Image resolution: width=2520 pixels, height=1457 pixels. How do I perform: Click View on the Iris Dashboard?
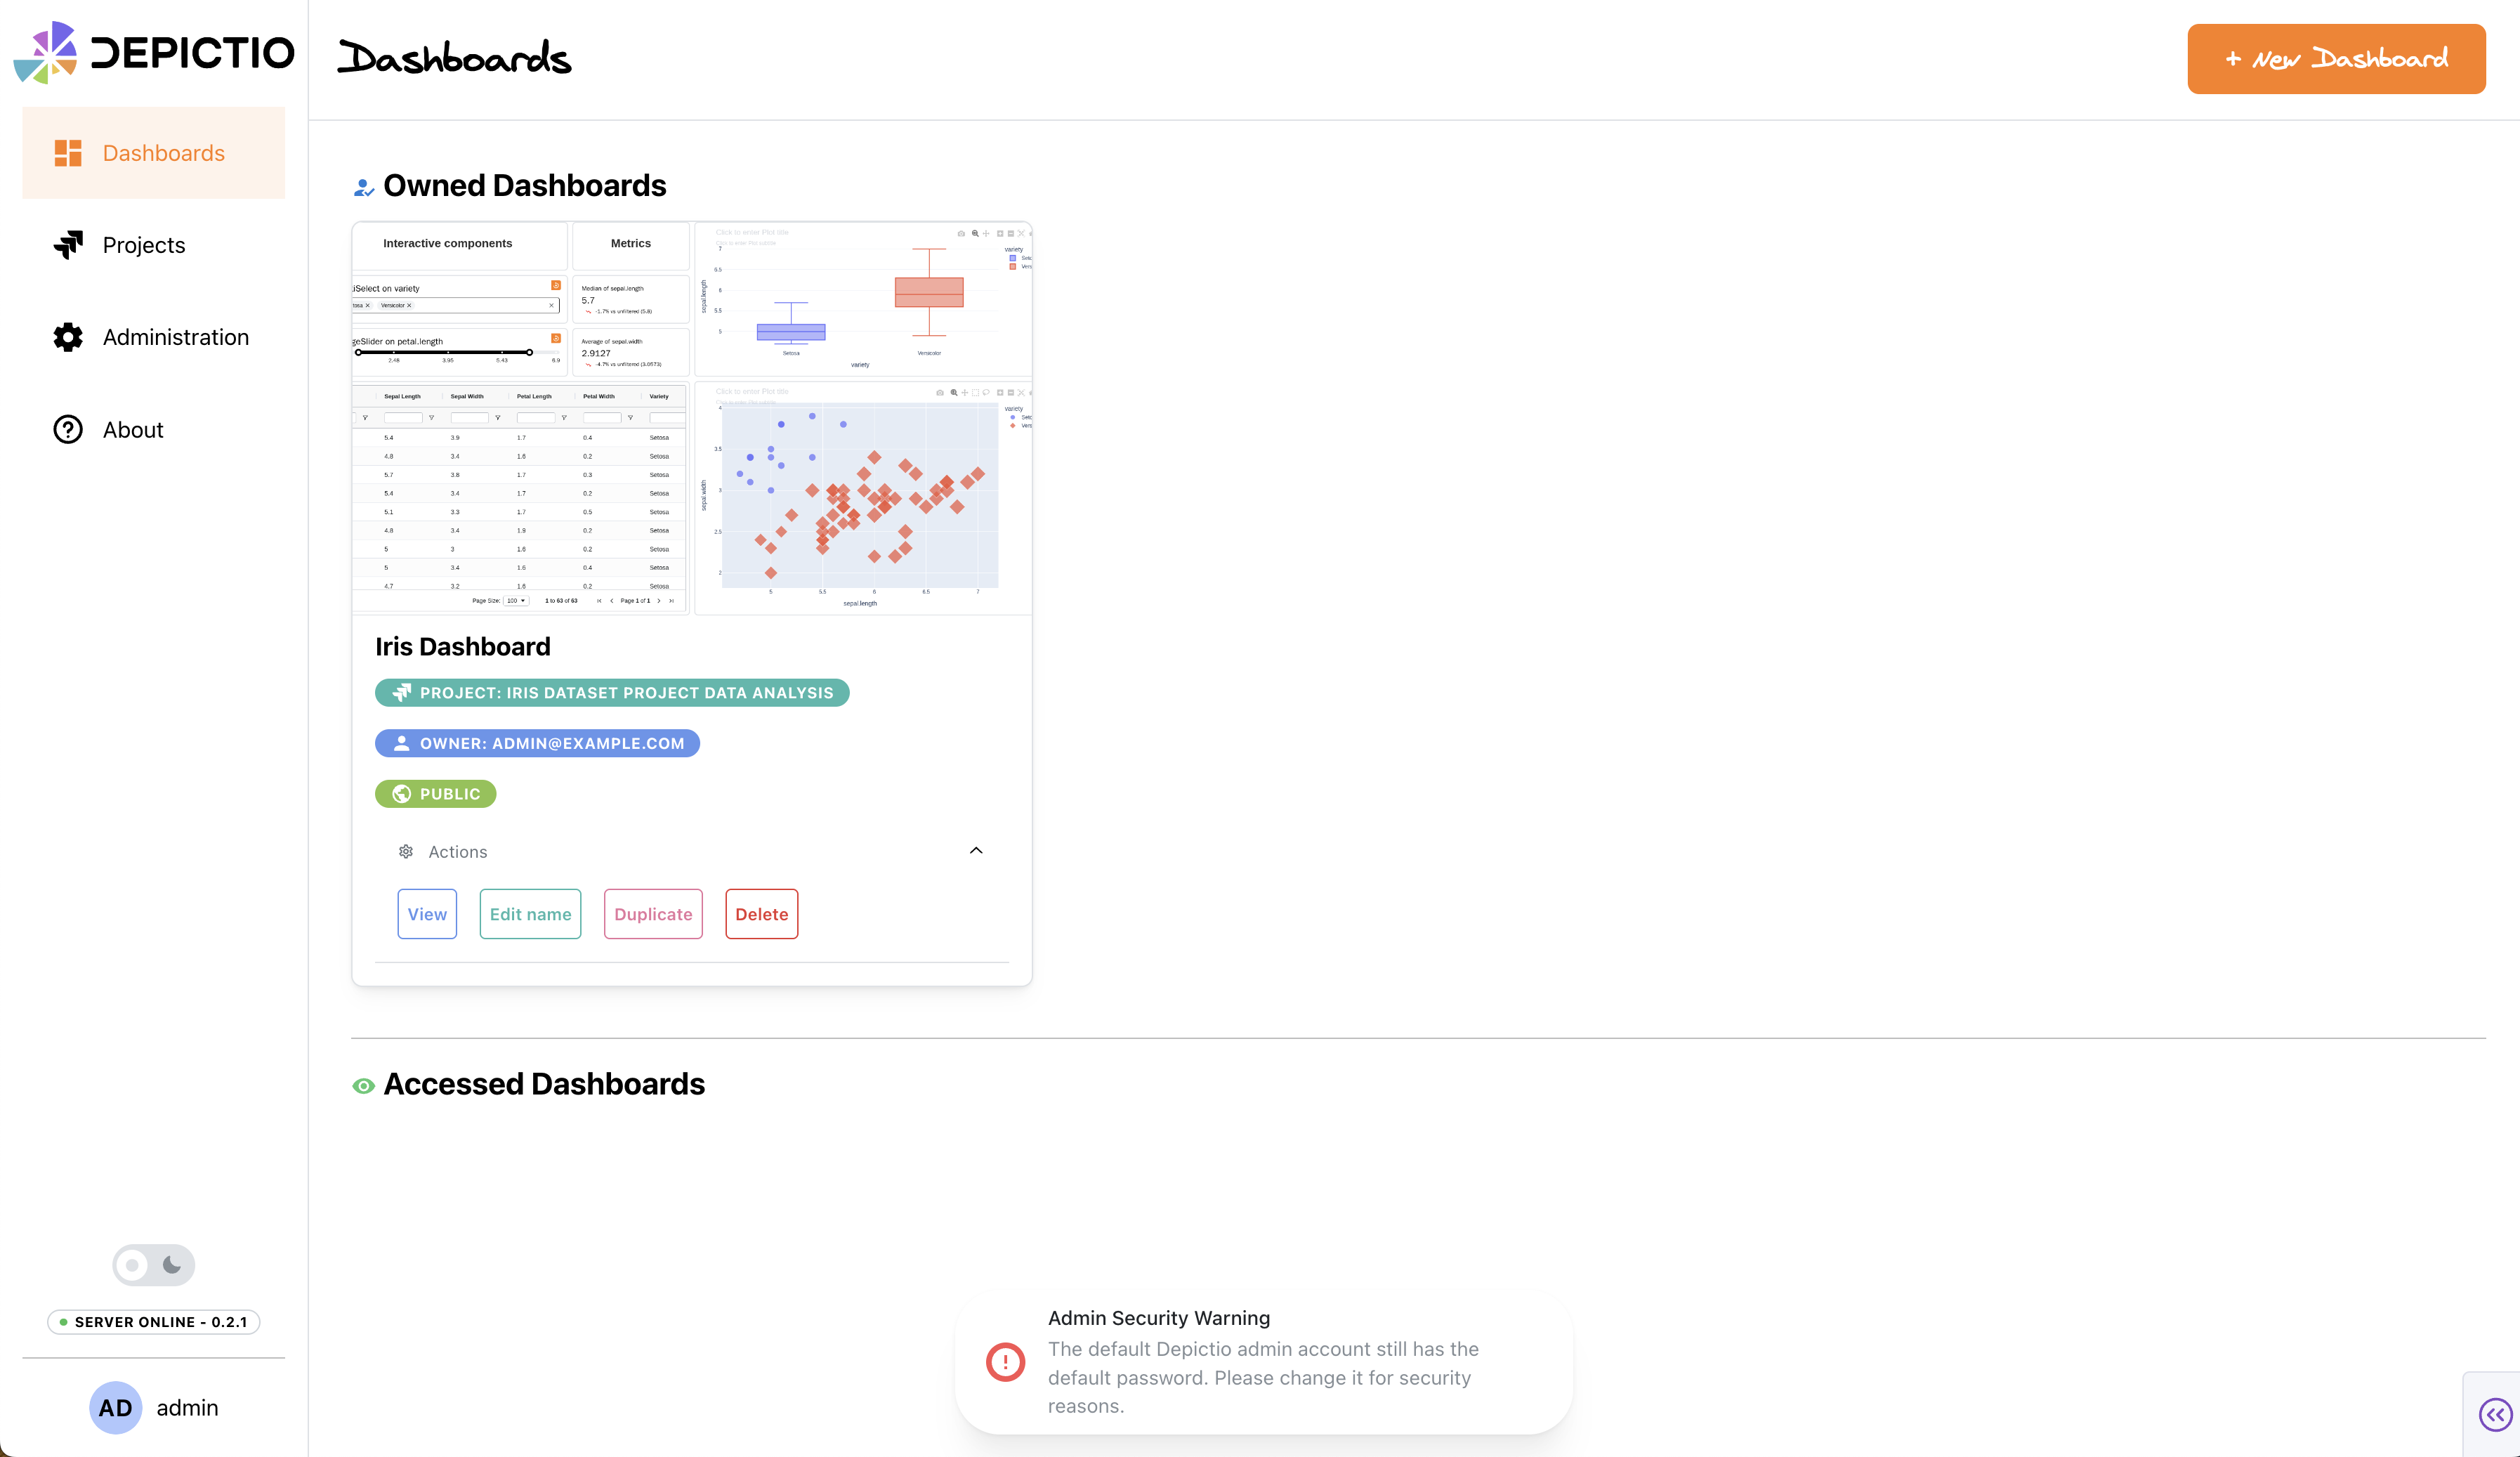[x=427, y=913]
